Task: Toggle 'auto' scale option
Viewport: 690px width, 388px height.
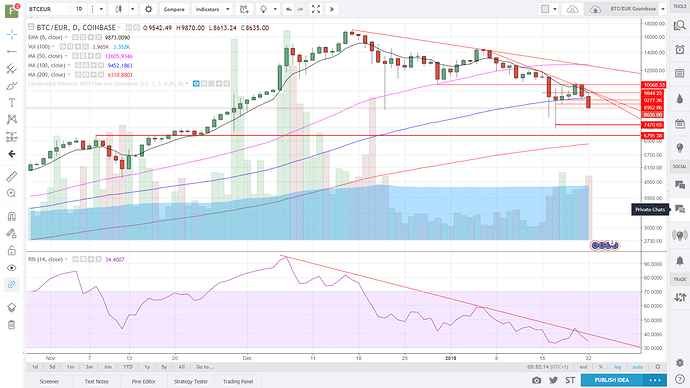Action: pos(638,367)
